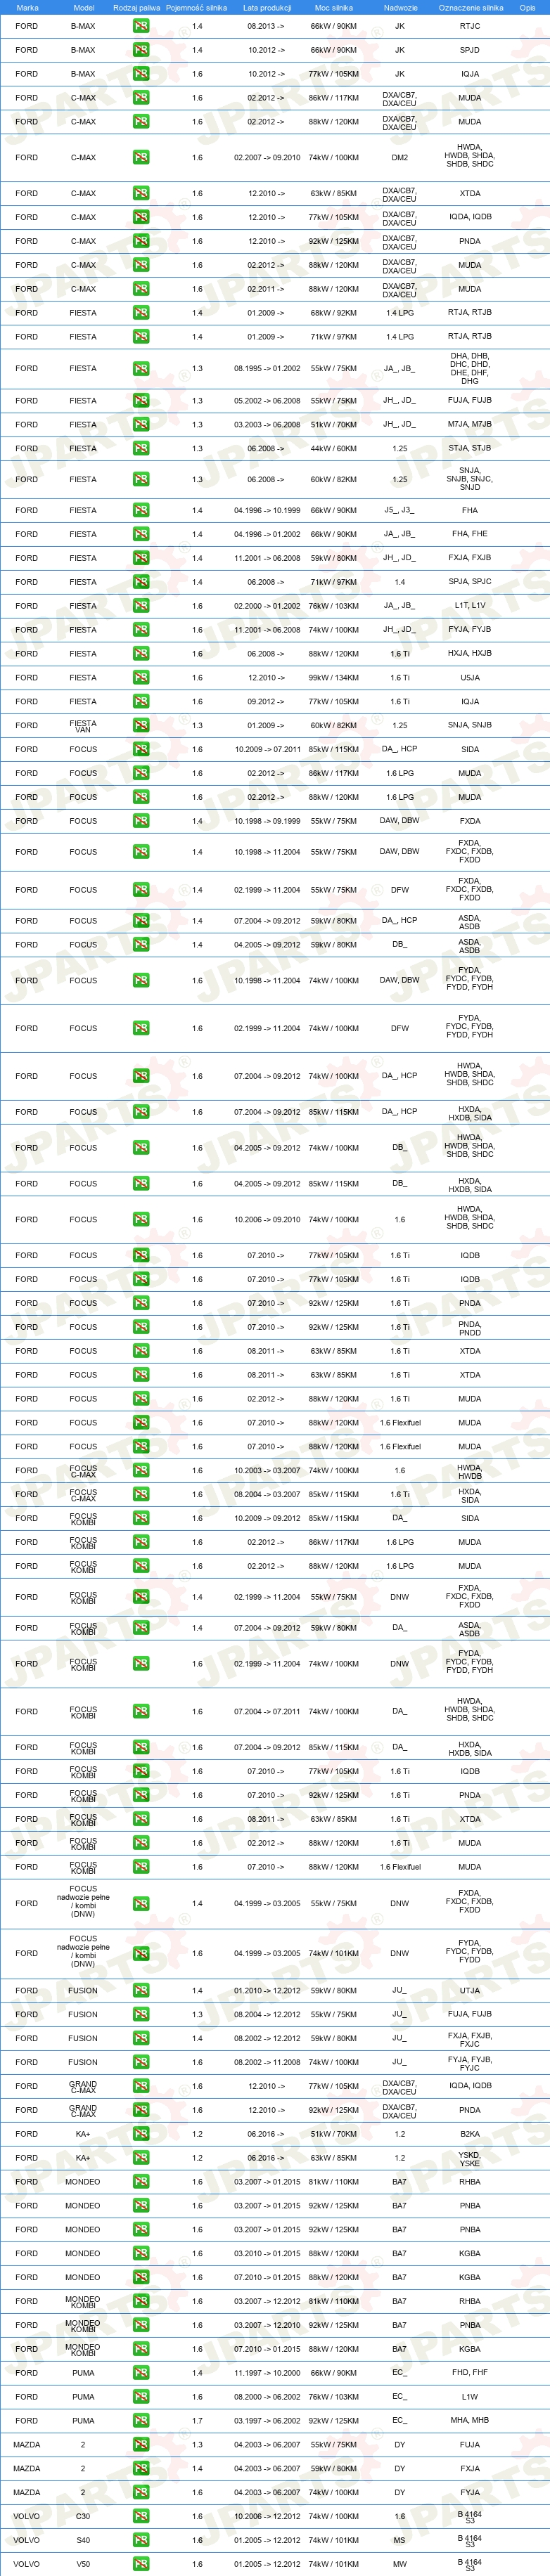Image resolution: width=550 pixels, height=2576 pixels.
Task: Click the 'Model' column header
Action: pos(84,7)
